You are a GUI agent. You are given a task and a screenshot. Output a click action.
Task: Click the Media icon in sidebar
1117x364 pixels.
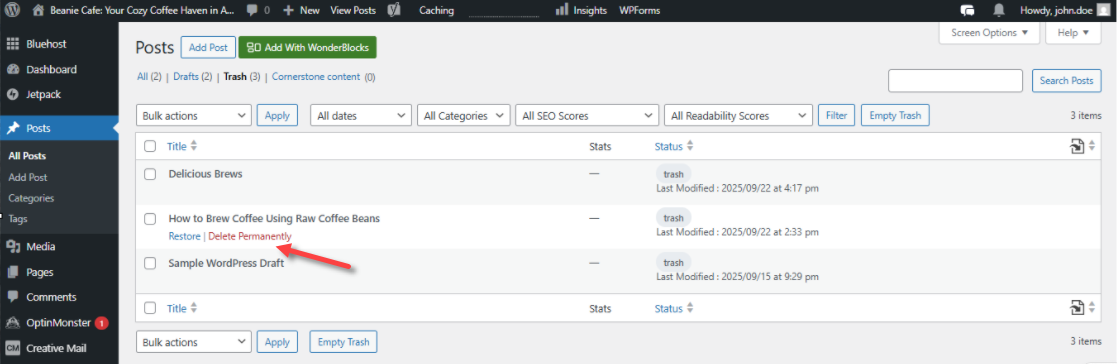[12, 246]
